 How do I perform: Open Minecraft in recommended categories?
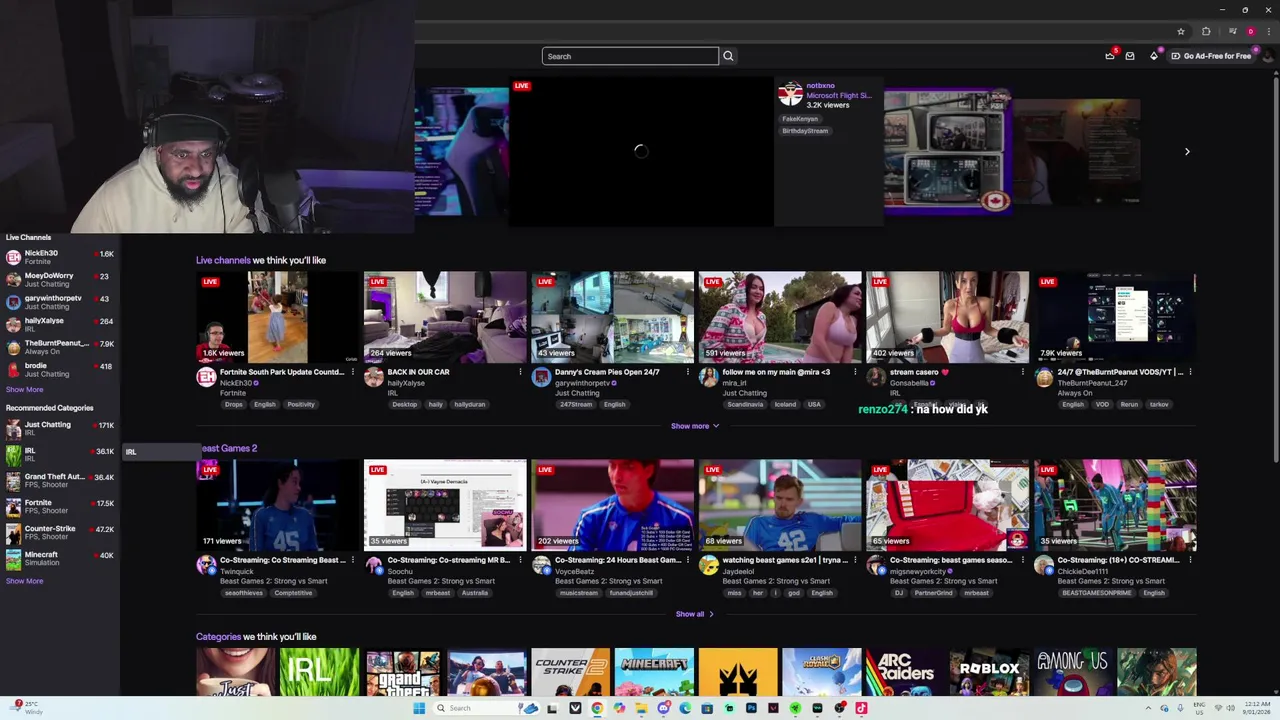(x=59, y=559)
